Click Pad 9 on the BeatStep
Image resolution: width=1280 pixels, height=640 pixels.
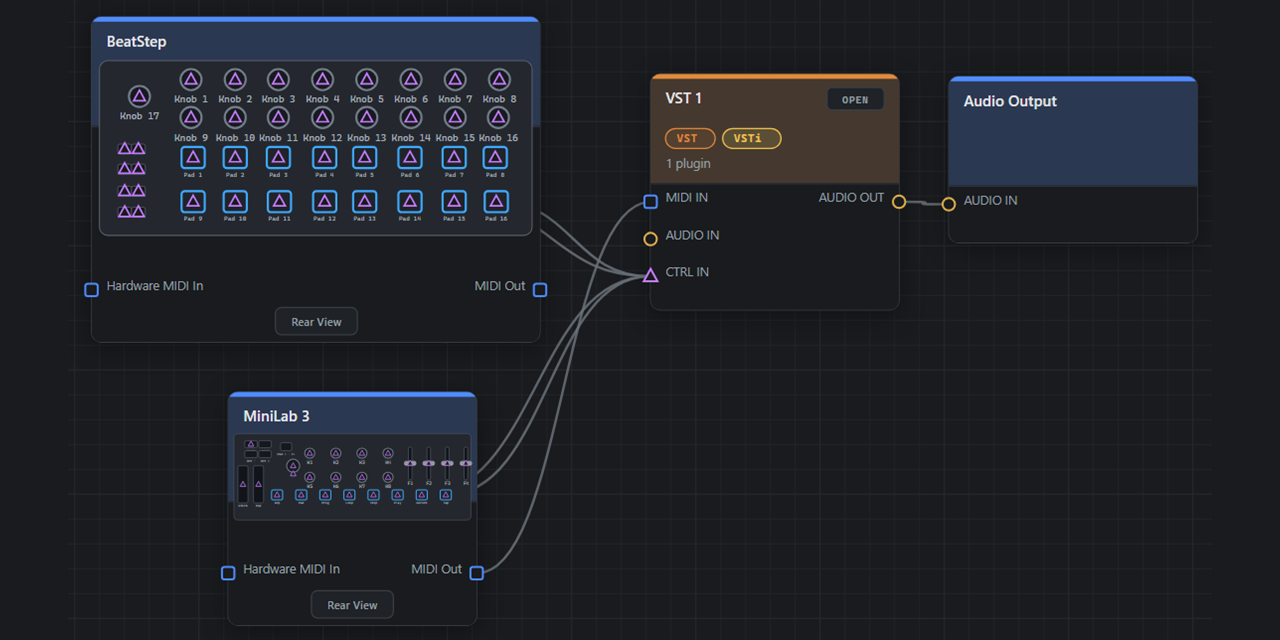[193, 202]
